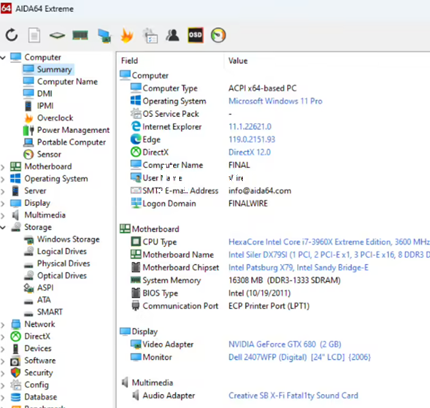Screen dimensions: 430x408
Task: Open Optical Drives tree item
Action: tap(55, 276)
